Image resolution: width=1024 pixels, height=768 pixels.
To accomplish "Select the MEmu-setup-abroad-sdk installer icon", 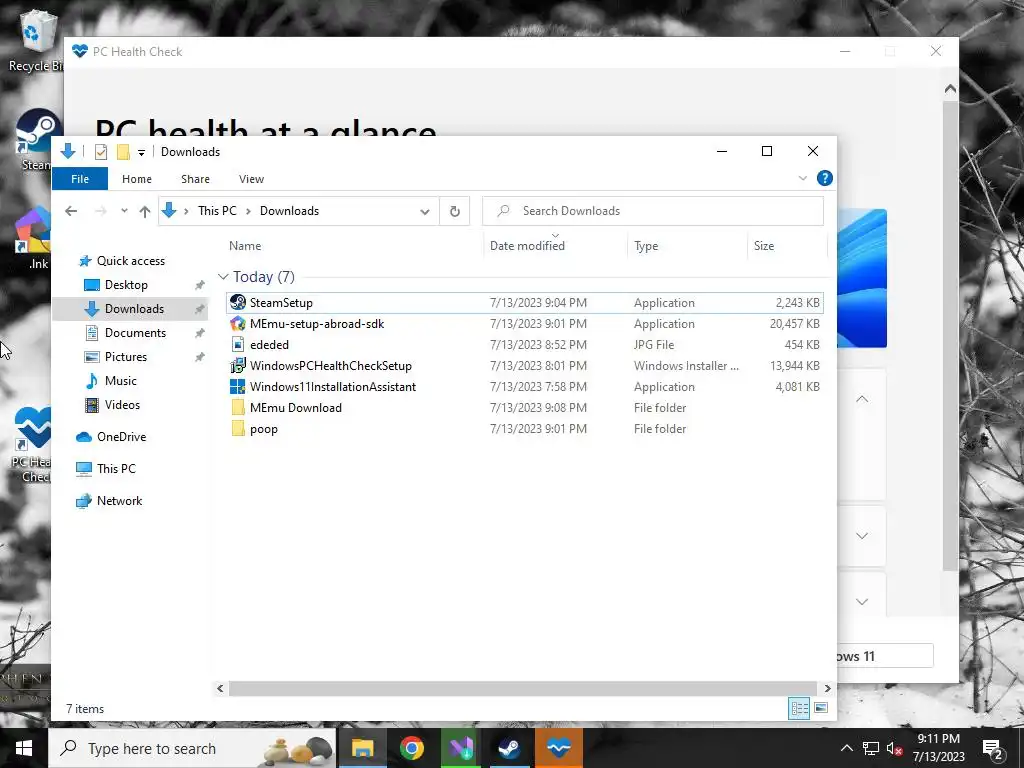I will coord(238,324).
